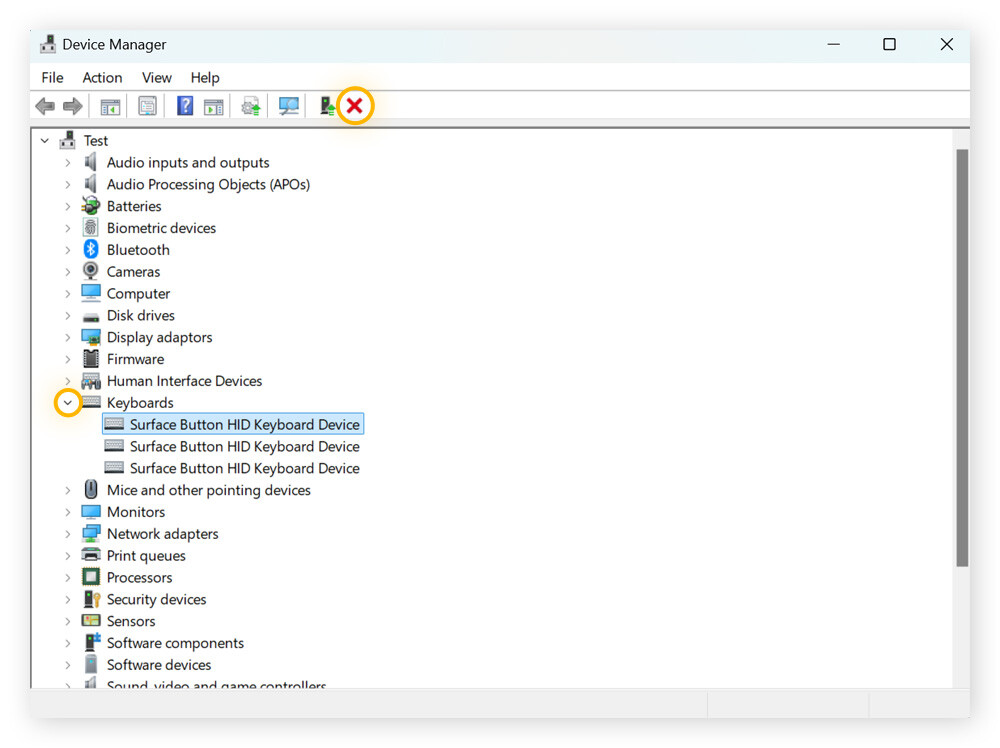Expand Display adaptors category
This screenshot has height=748, width=1000.
68,337
